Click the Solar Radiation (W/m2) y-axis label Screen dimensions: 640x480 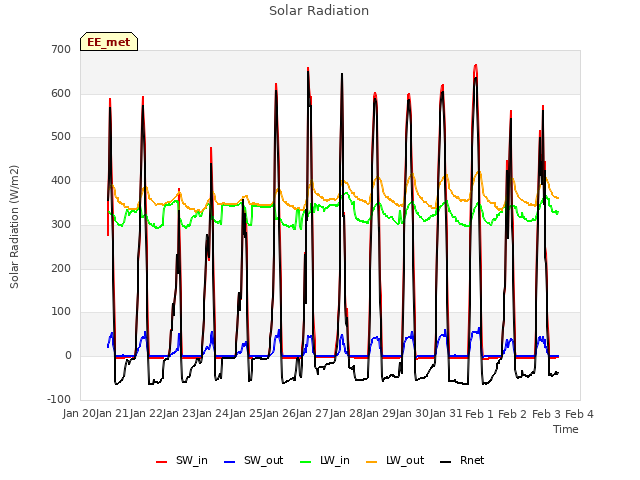click(x=14, y=227)
